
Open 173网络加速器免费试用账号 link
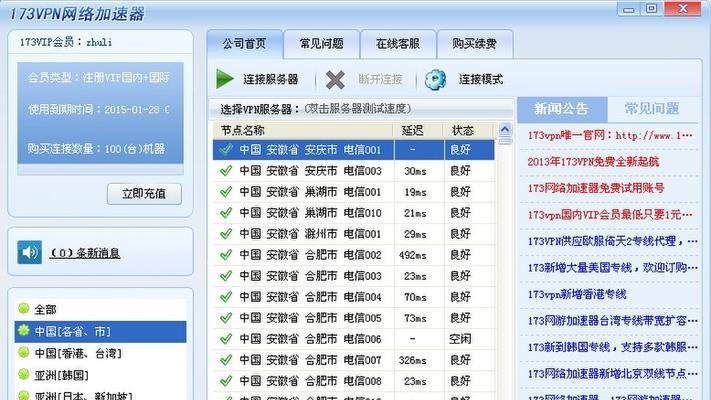[596, 188]
